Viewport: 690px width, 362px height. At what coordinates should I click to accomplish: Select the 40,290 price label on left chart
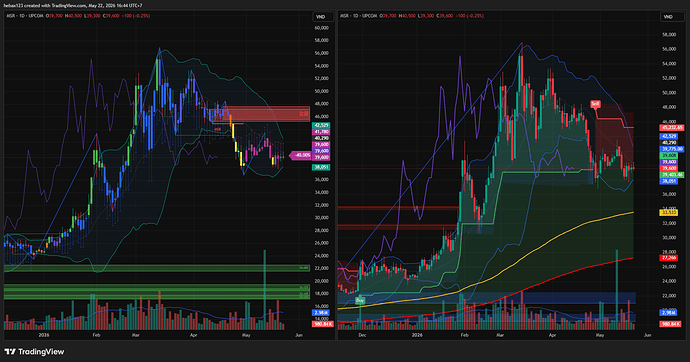[x=321, y=138]
